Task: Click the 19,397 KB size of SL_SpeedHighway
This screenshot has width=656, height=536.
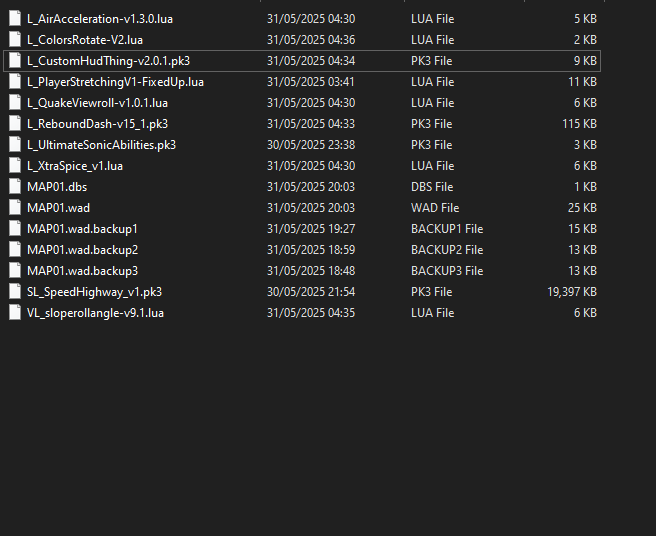Action: [x=572, y=292]
